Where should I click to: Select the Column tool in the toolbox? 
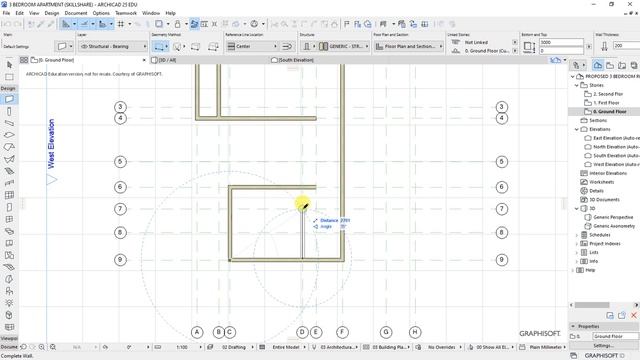tap(9, 111)
